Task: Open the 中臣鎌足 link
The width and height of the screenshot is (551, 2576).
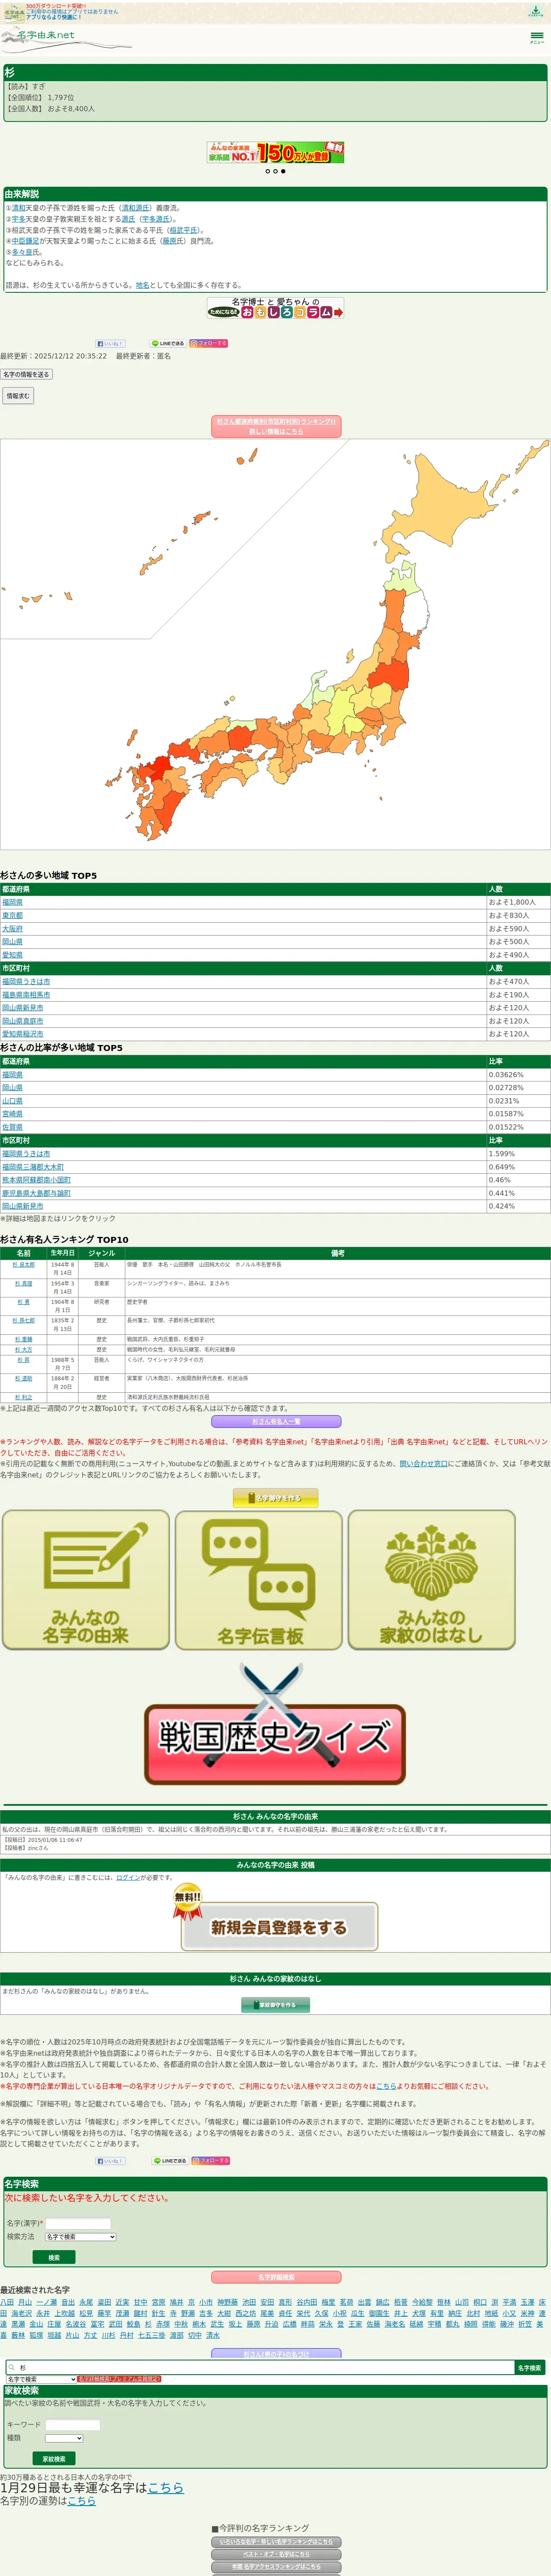Action: pos(26,241)
